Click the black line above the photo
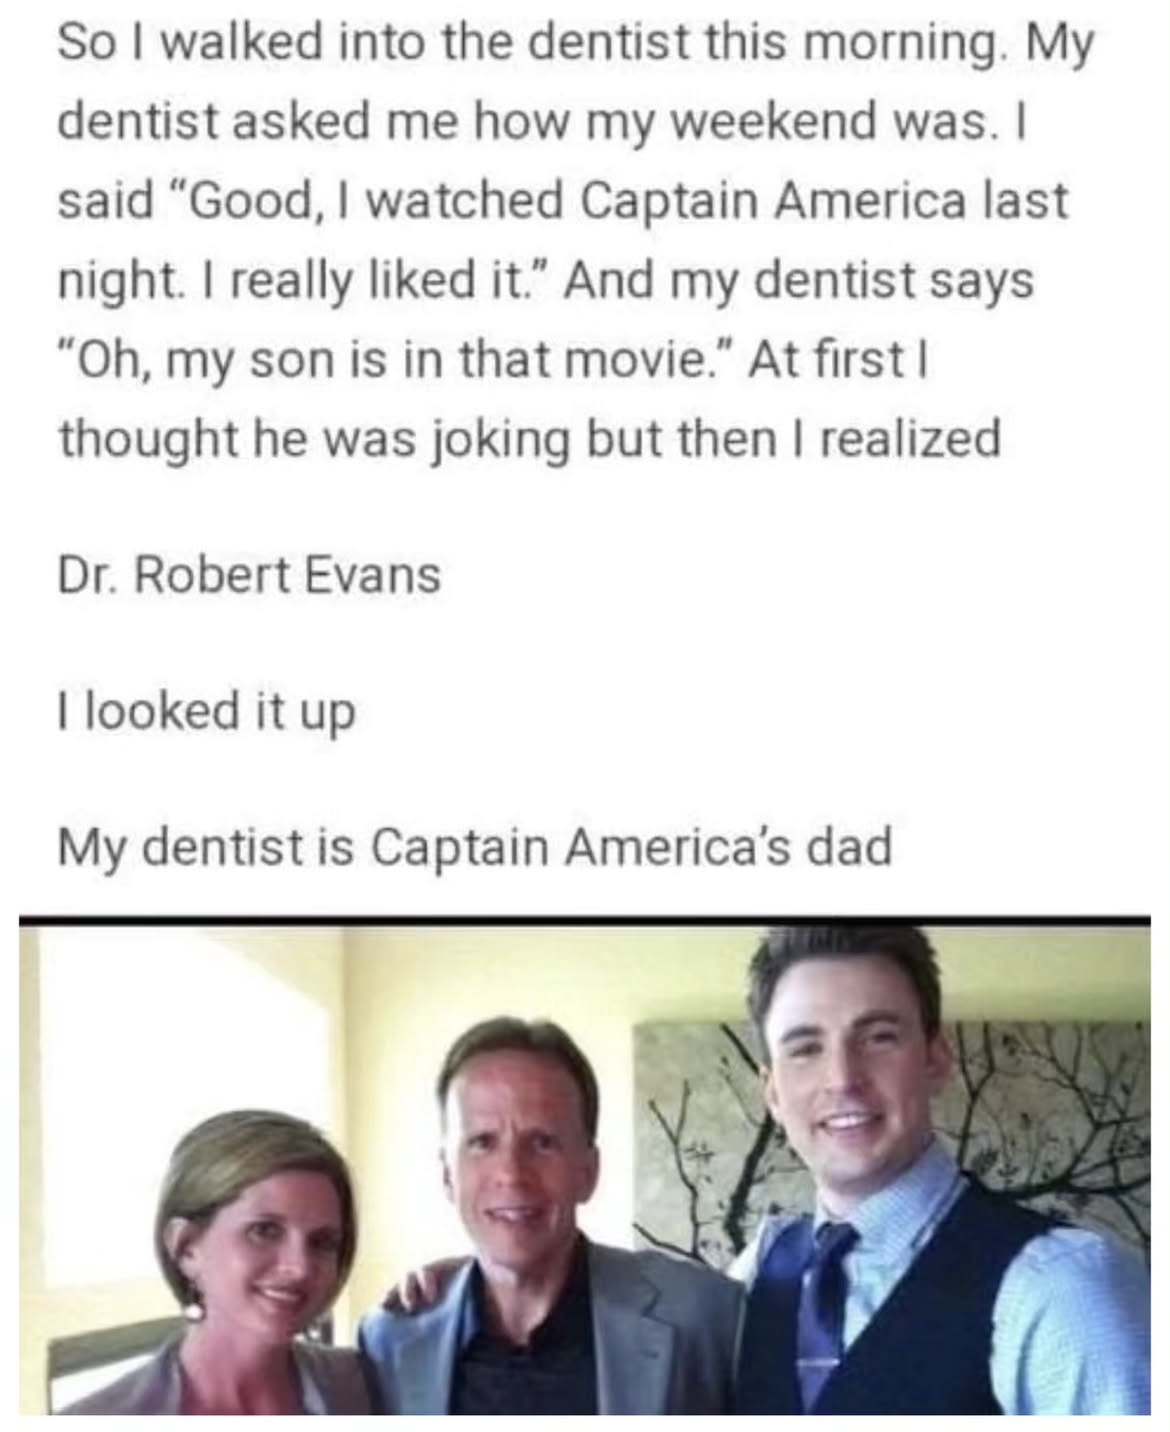 pos(585,920)
